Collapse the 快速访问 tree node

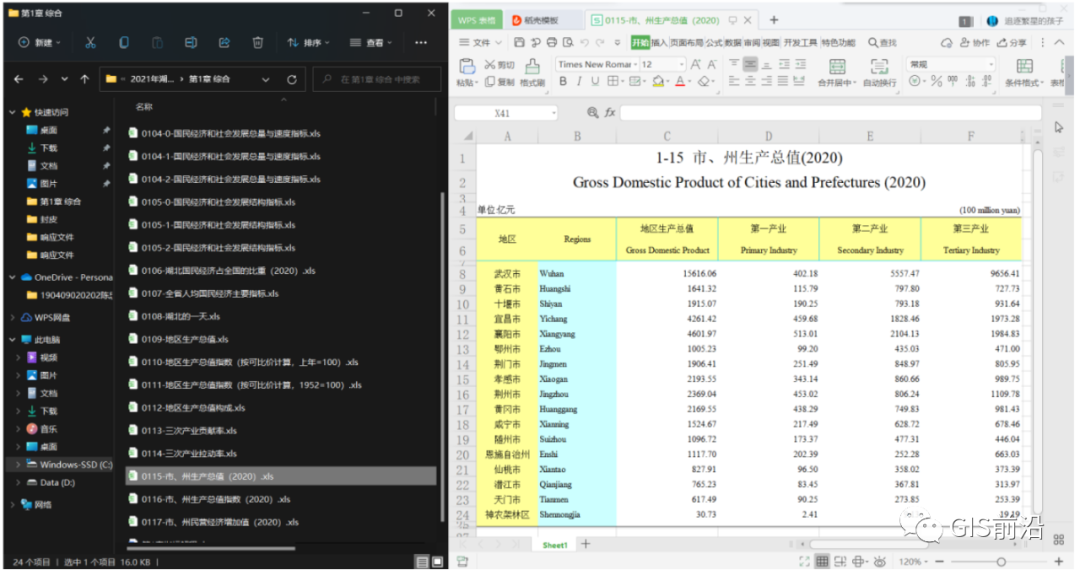pyautogui.click(x=12, y=112)
